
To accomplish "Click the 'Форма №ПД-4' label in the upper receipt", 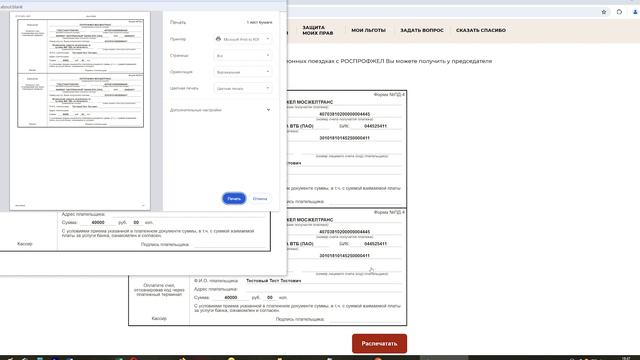I will (389, 95).
